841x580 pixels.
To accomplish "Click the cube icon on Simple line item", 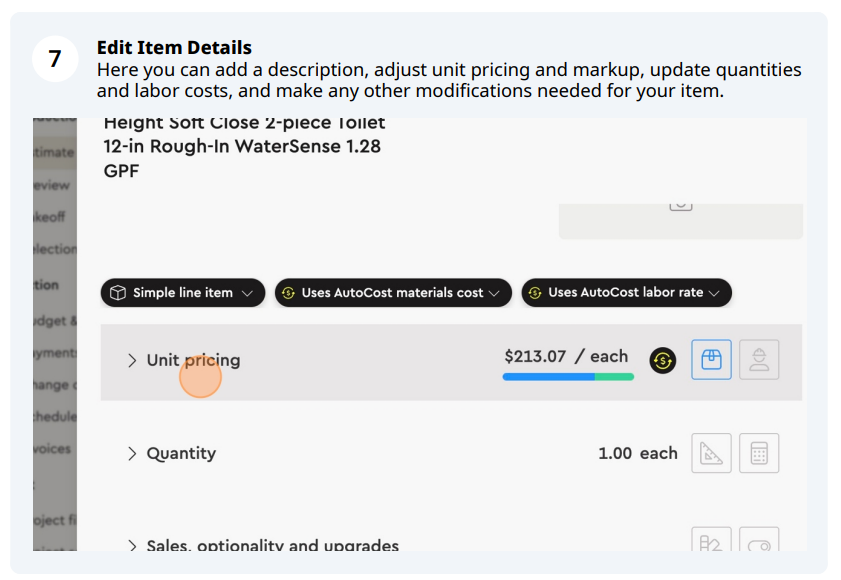I will click(x=117, y=293).
